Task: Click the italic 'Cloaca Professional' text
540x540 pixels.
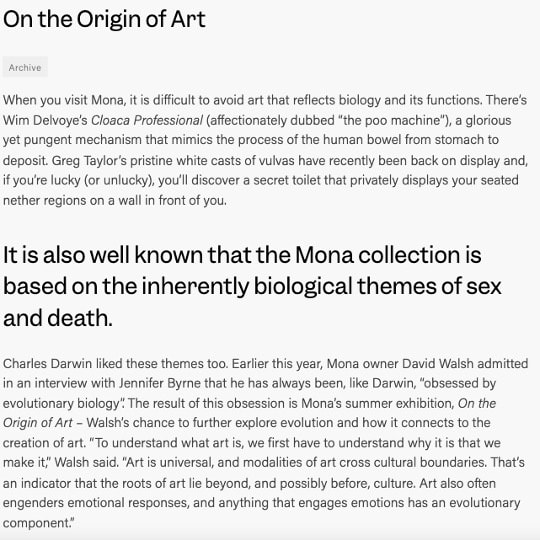Action: 147,121
